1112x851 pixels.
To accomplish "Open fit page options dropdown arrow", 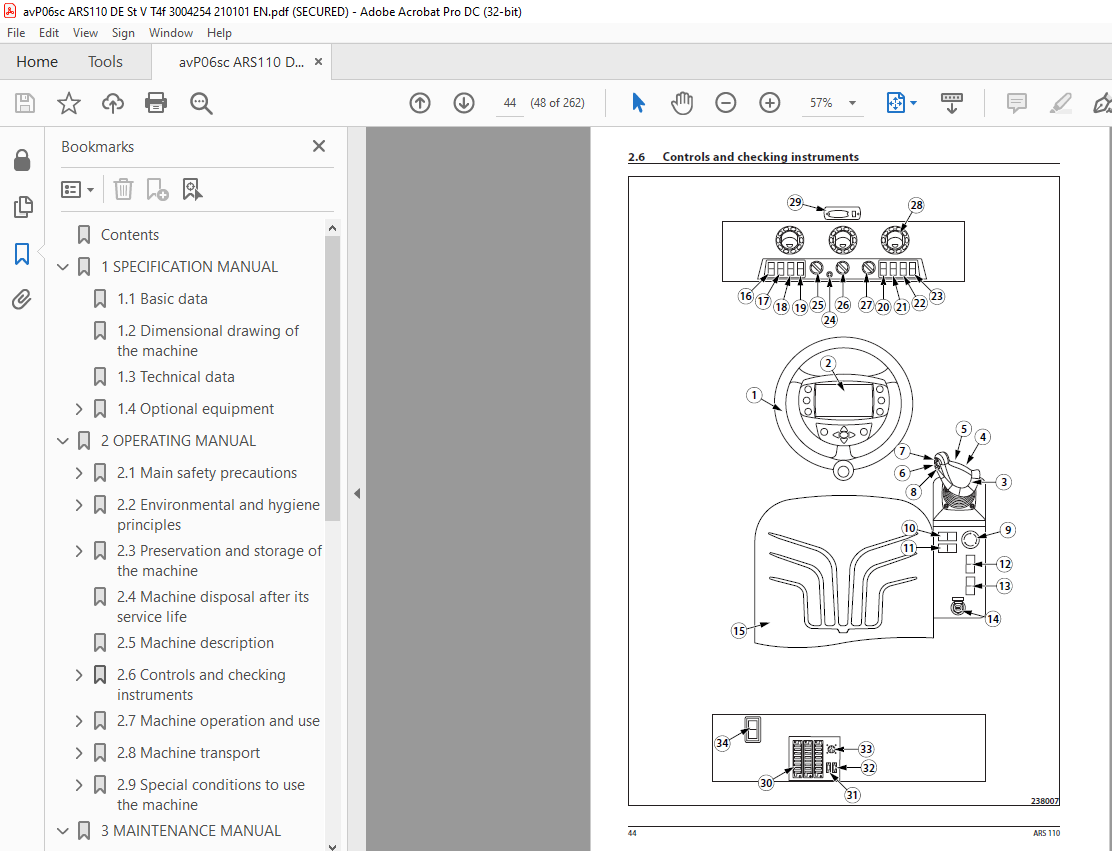I will (913, 103).
